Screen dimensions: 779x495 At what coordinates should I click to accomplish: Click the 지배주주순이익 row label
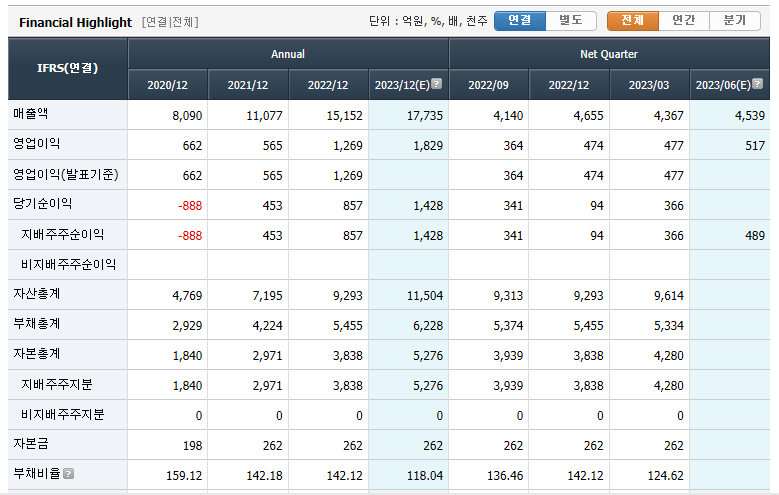pos(63,235)
